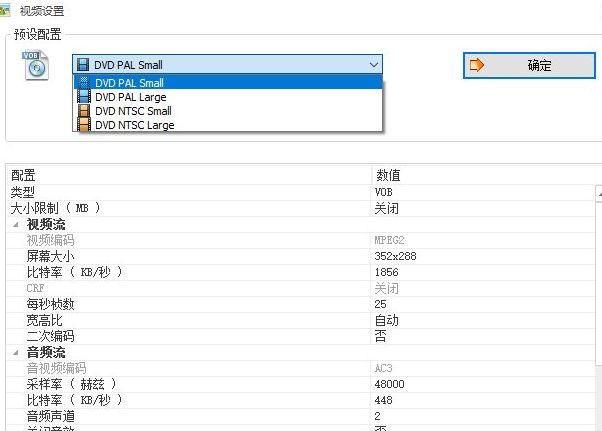
Task: Choose DVD PAL Small from the list
Action: click(x=129, y=83)
